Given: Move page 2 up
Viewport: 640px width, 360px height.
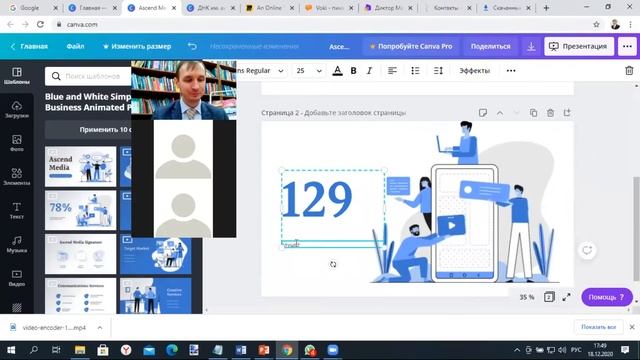Looking at the screenshot, I should pos(500,113).
